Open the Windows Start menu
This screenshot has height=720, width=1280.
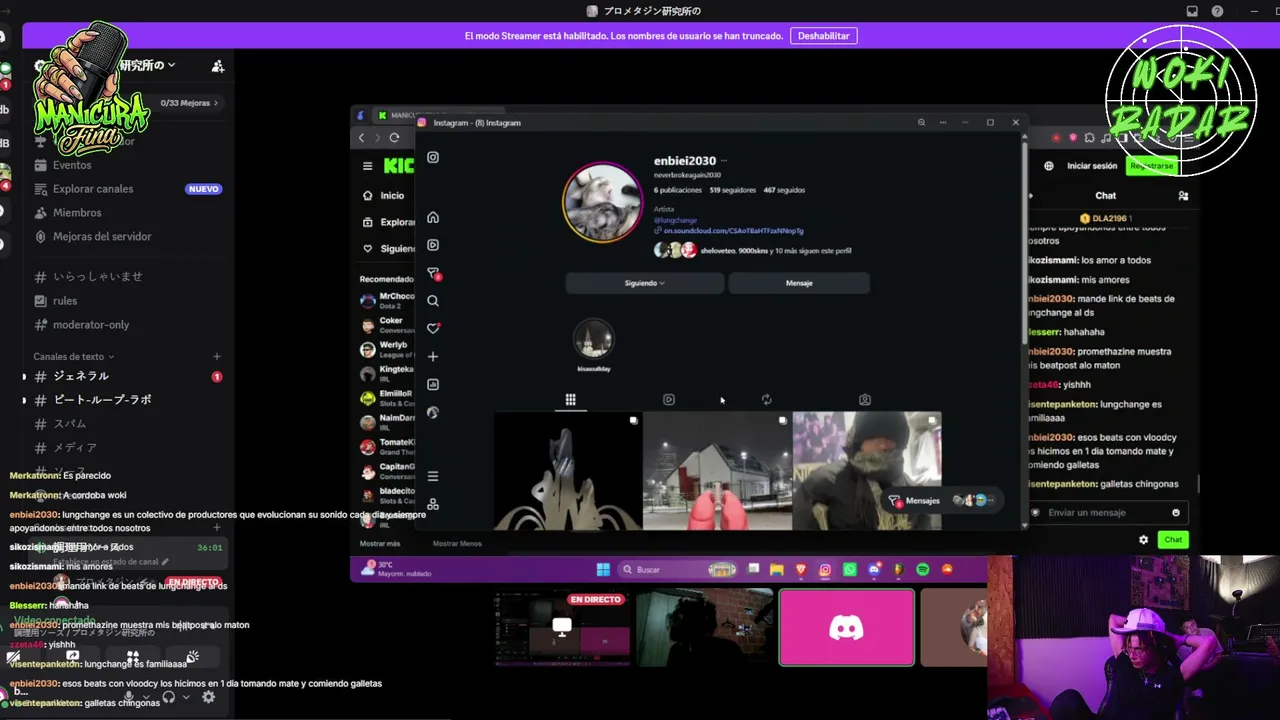pyautogui.click(x=603, y=569)
